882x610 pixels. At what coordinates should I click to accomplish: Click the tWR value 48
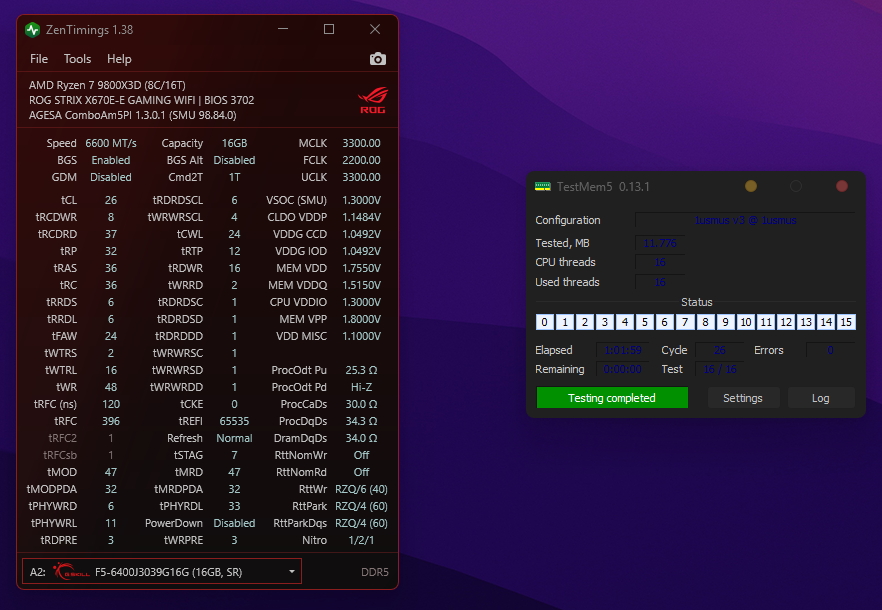tap(111, 387)
